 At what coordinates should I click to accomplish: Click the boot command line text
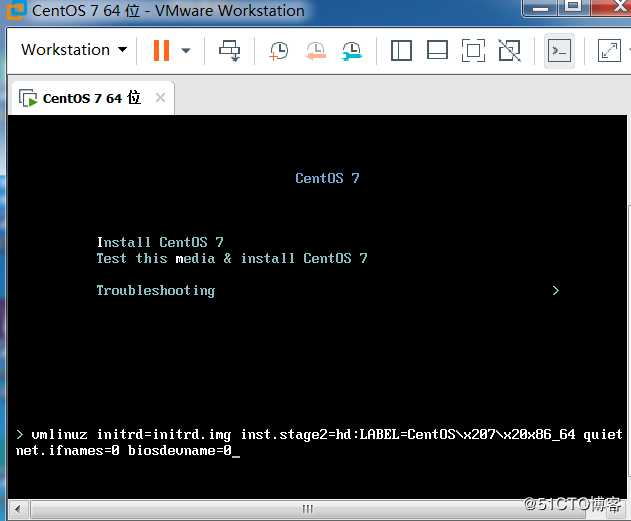click(x=319, y=443)
